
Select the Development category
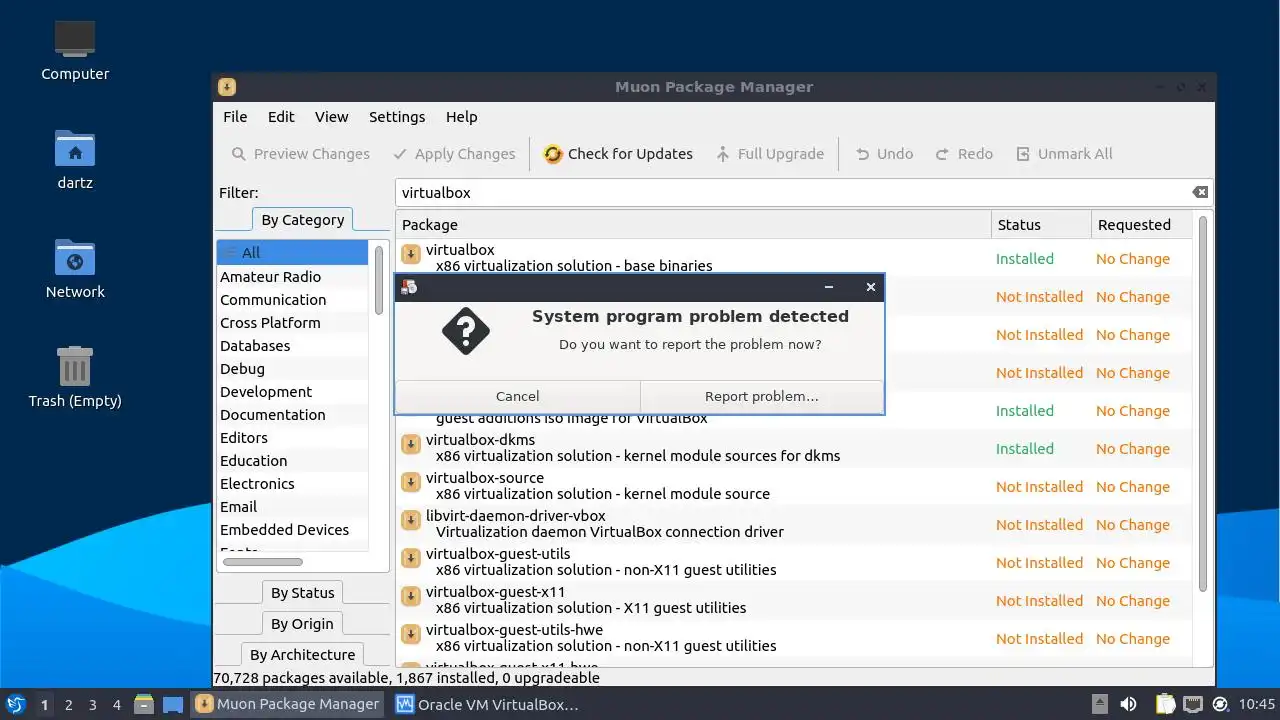[292, 392]
